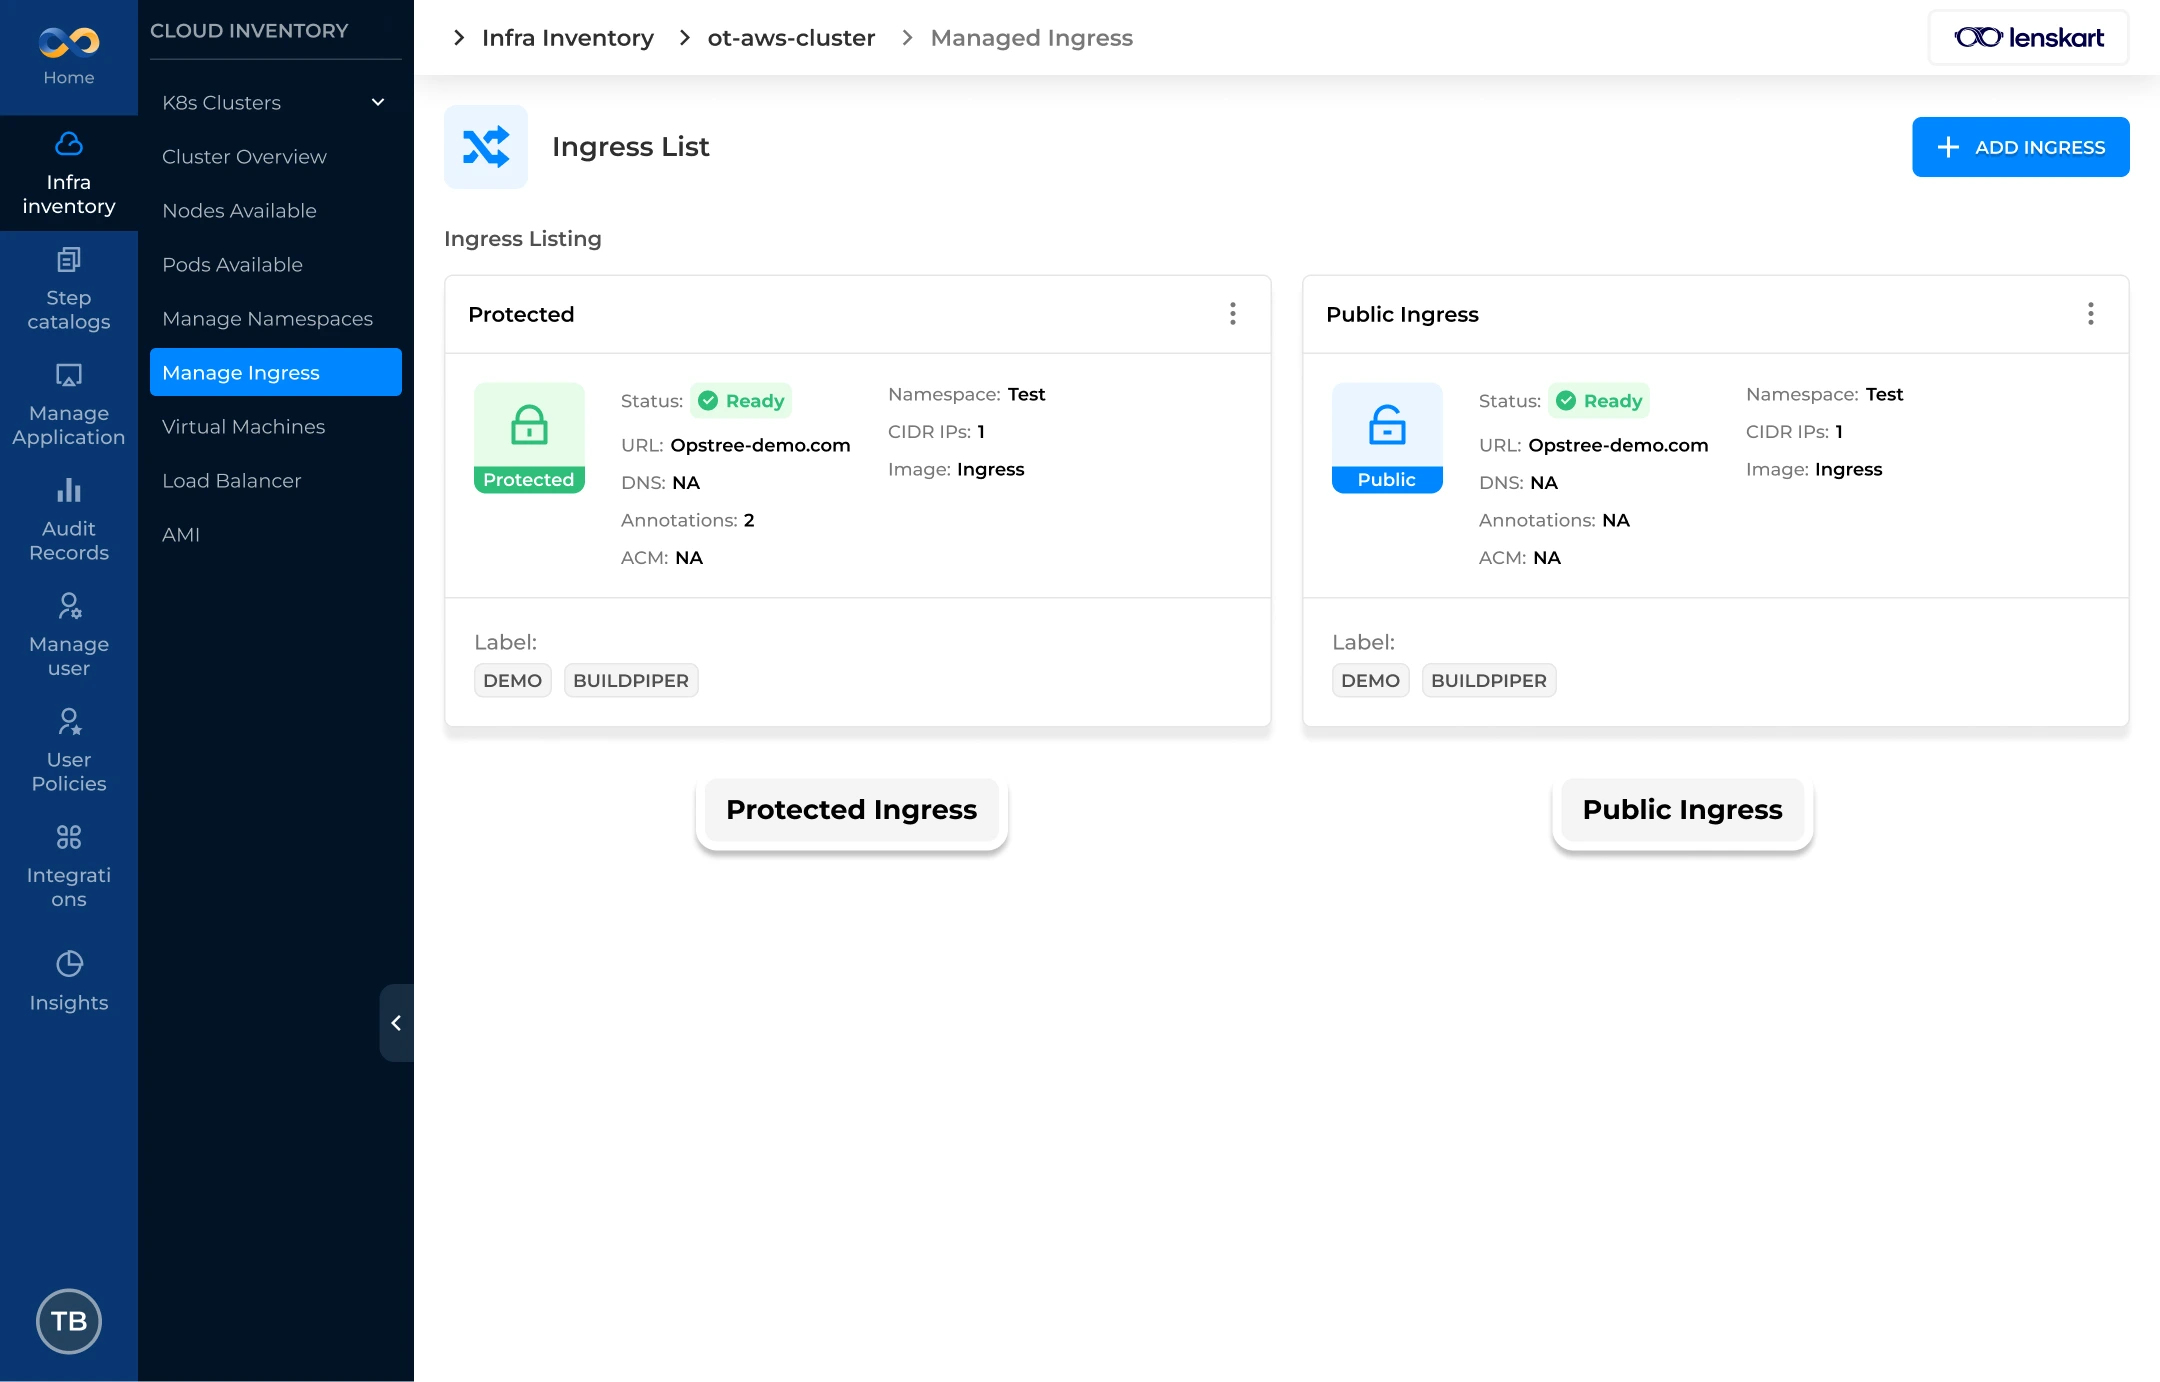The image size is (2160, 1382).
Task: Click BUILDPIPER label in Protected card
Action: pos(631,681)
